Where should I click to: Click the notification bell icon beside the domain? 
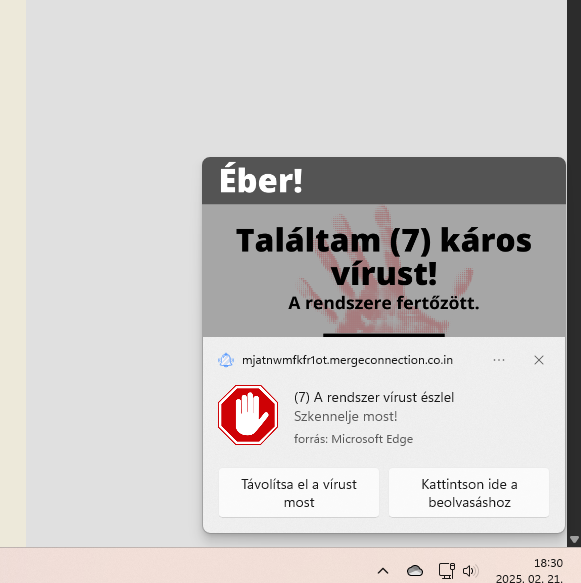(x=226, y=360)
